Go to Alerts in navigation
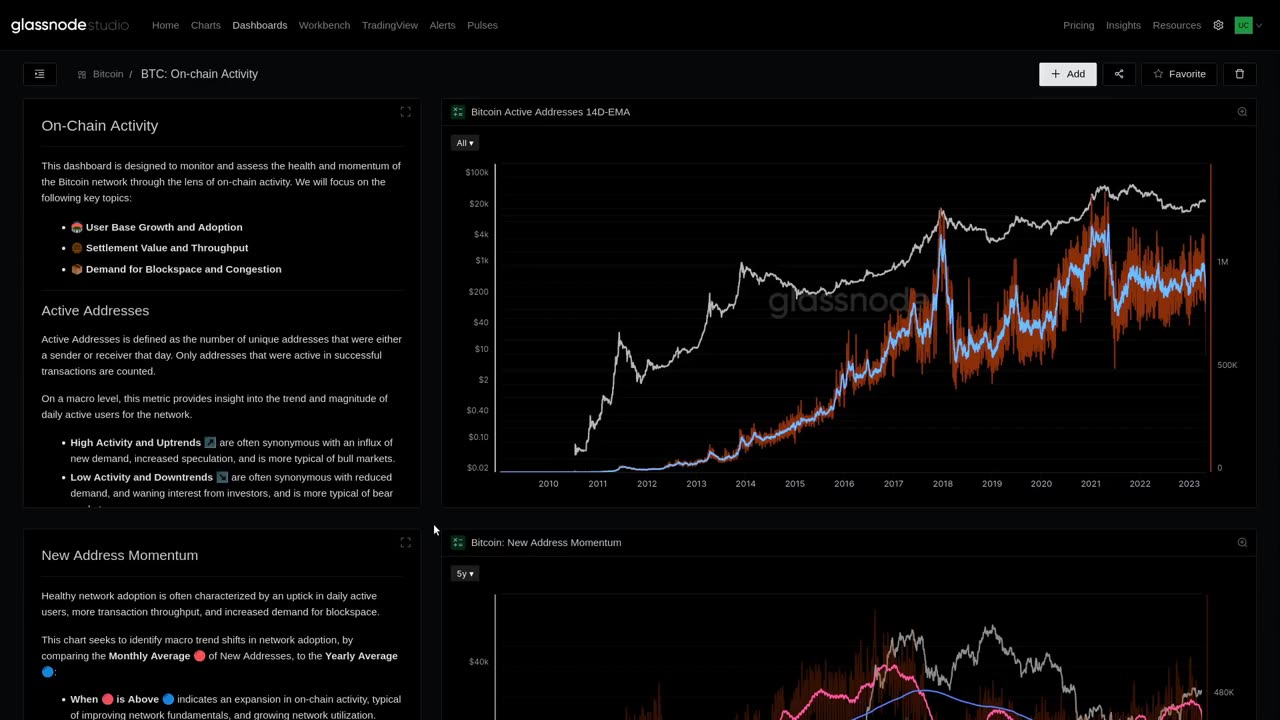The image size is (1280, 720). 442,25
